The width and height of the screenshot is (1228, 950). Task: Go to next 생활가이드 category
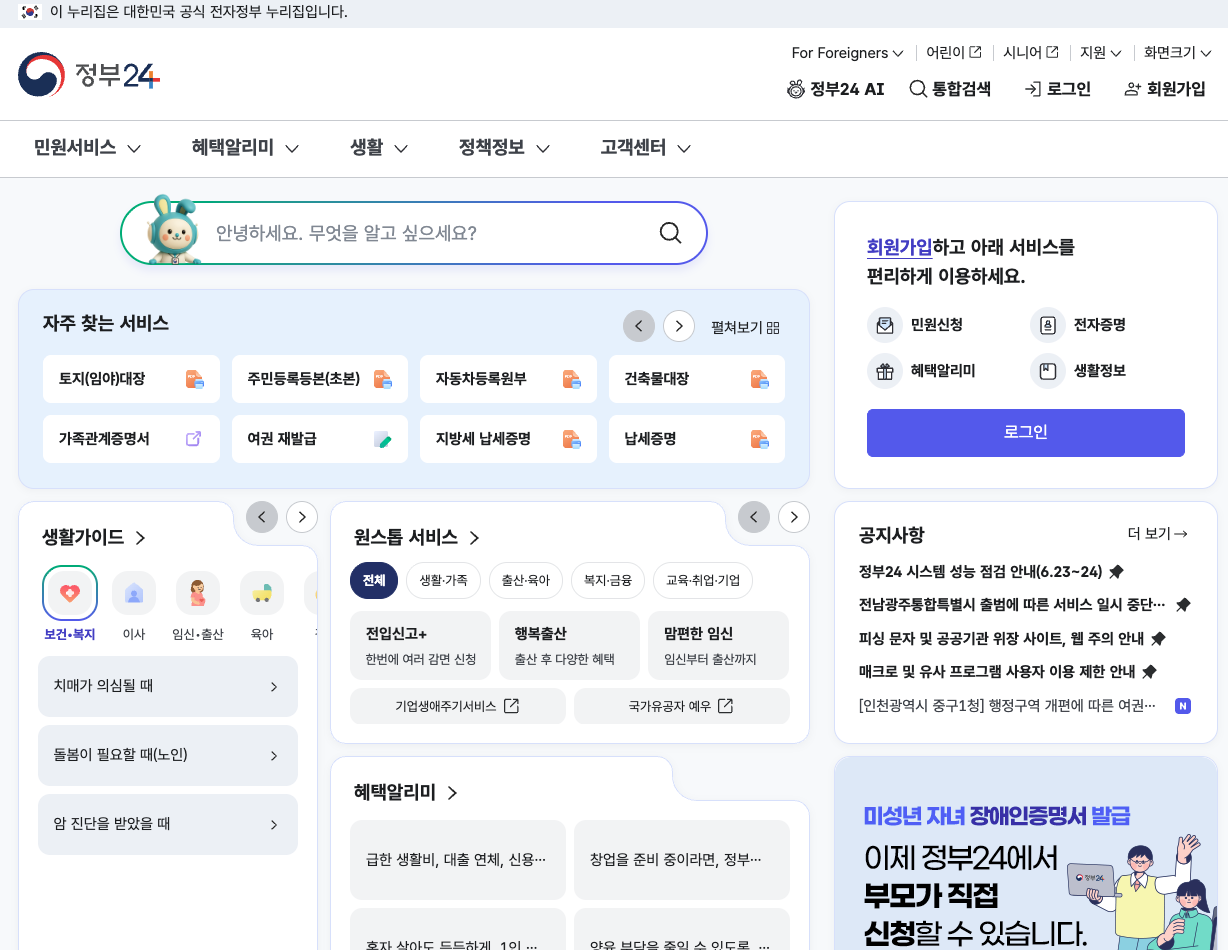point(302,517)
